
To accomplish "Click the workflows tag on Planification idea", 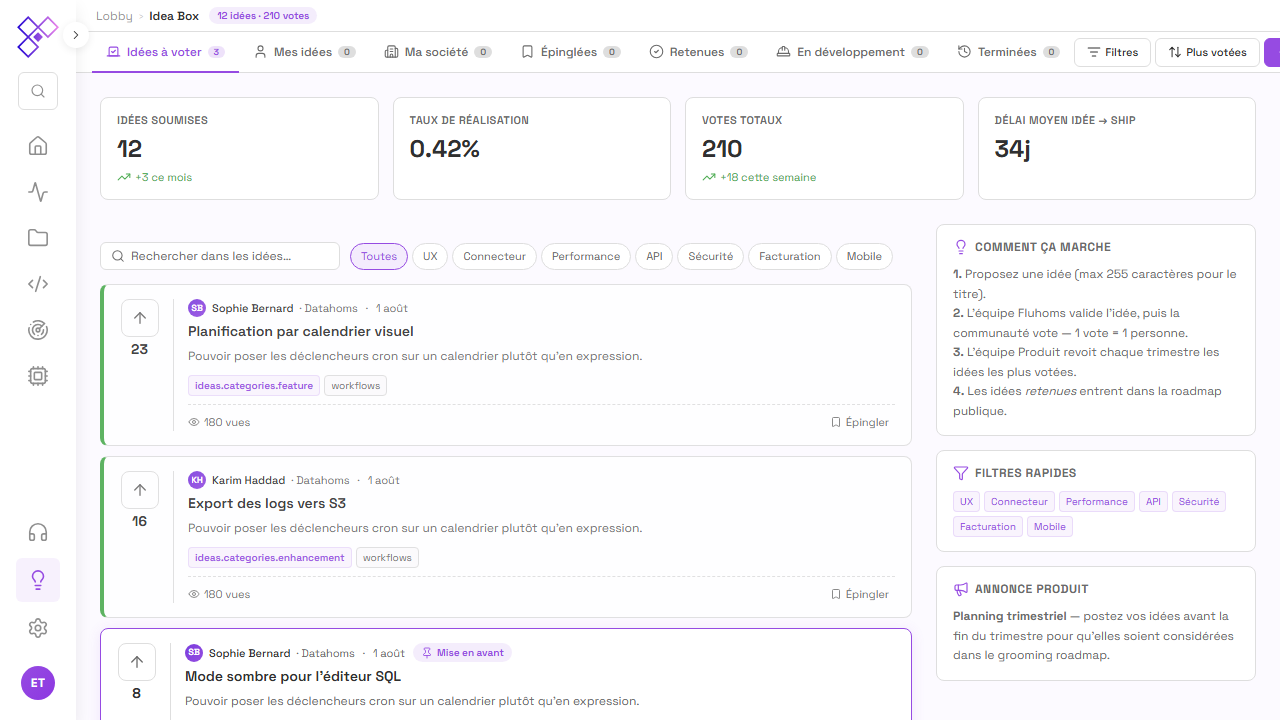I will click(356, 385).
